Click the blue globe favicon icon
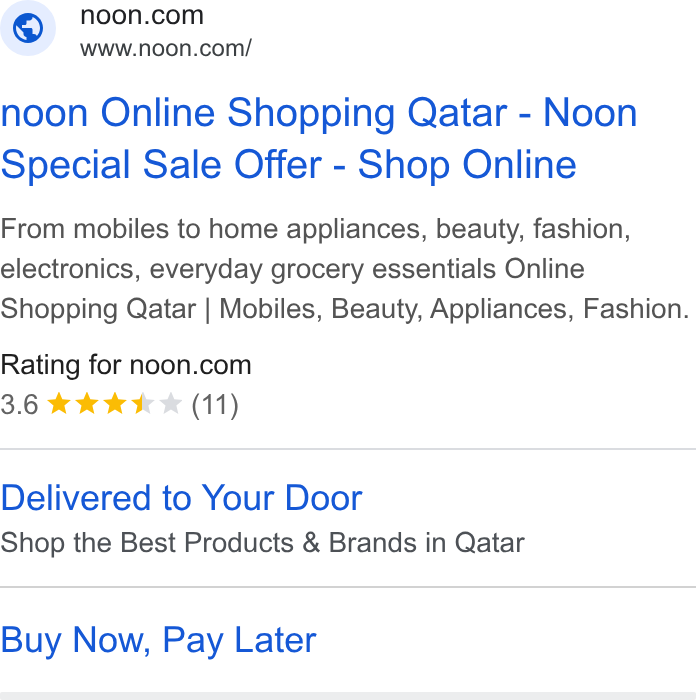696x700 pixels. pyautogui.click(x=28, y=28)
